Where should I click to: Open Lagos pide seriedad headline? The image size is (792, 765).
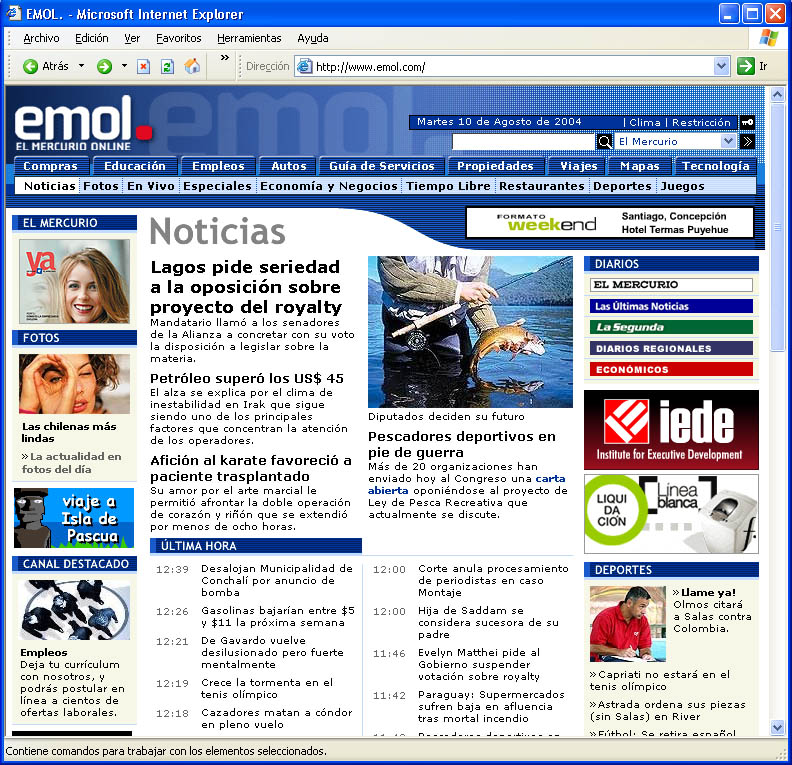(246, 287)
